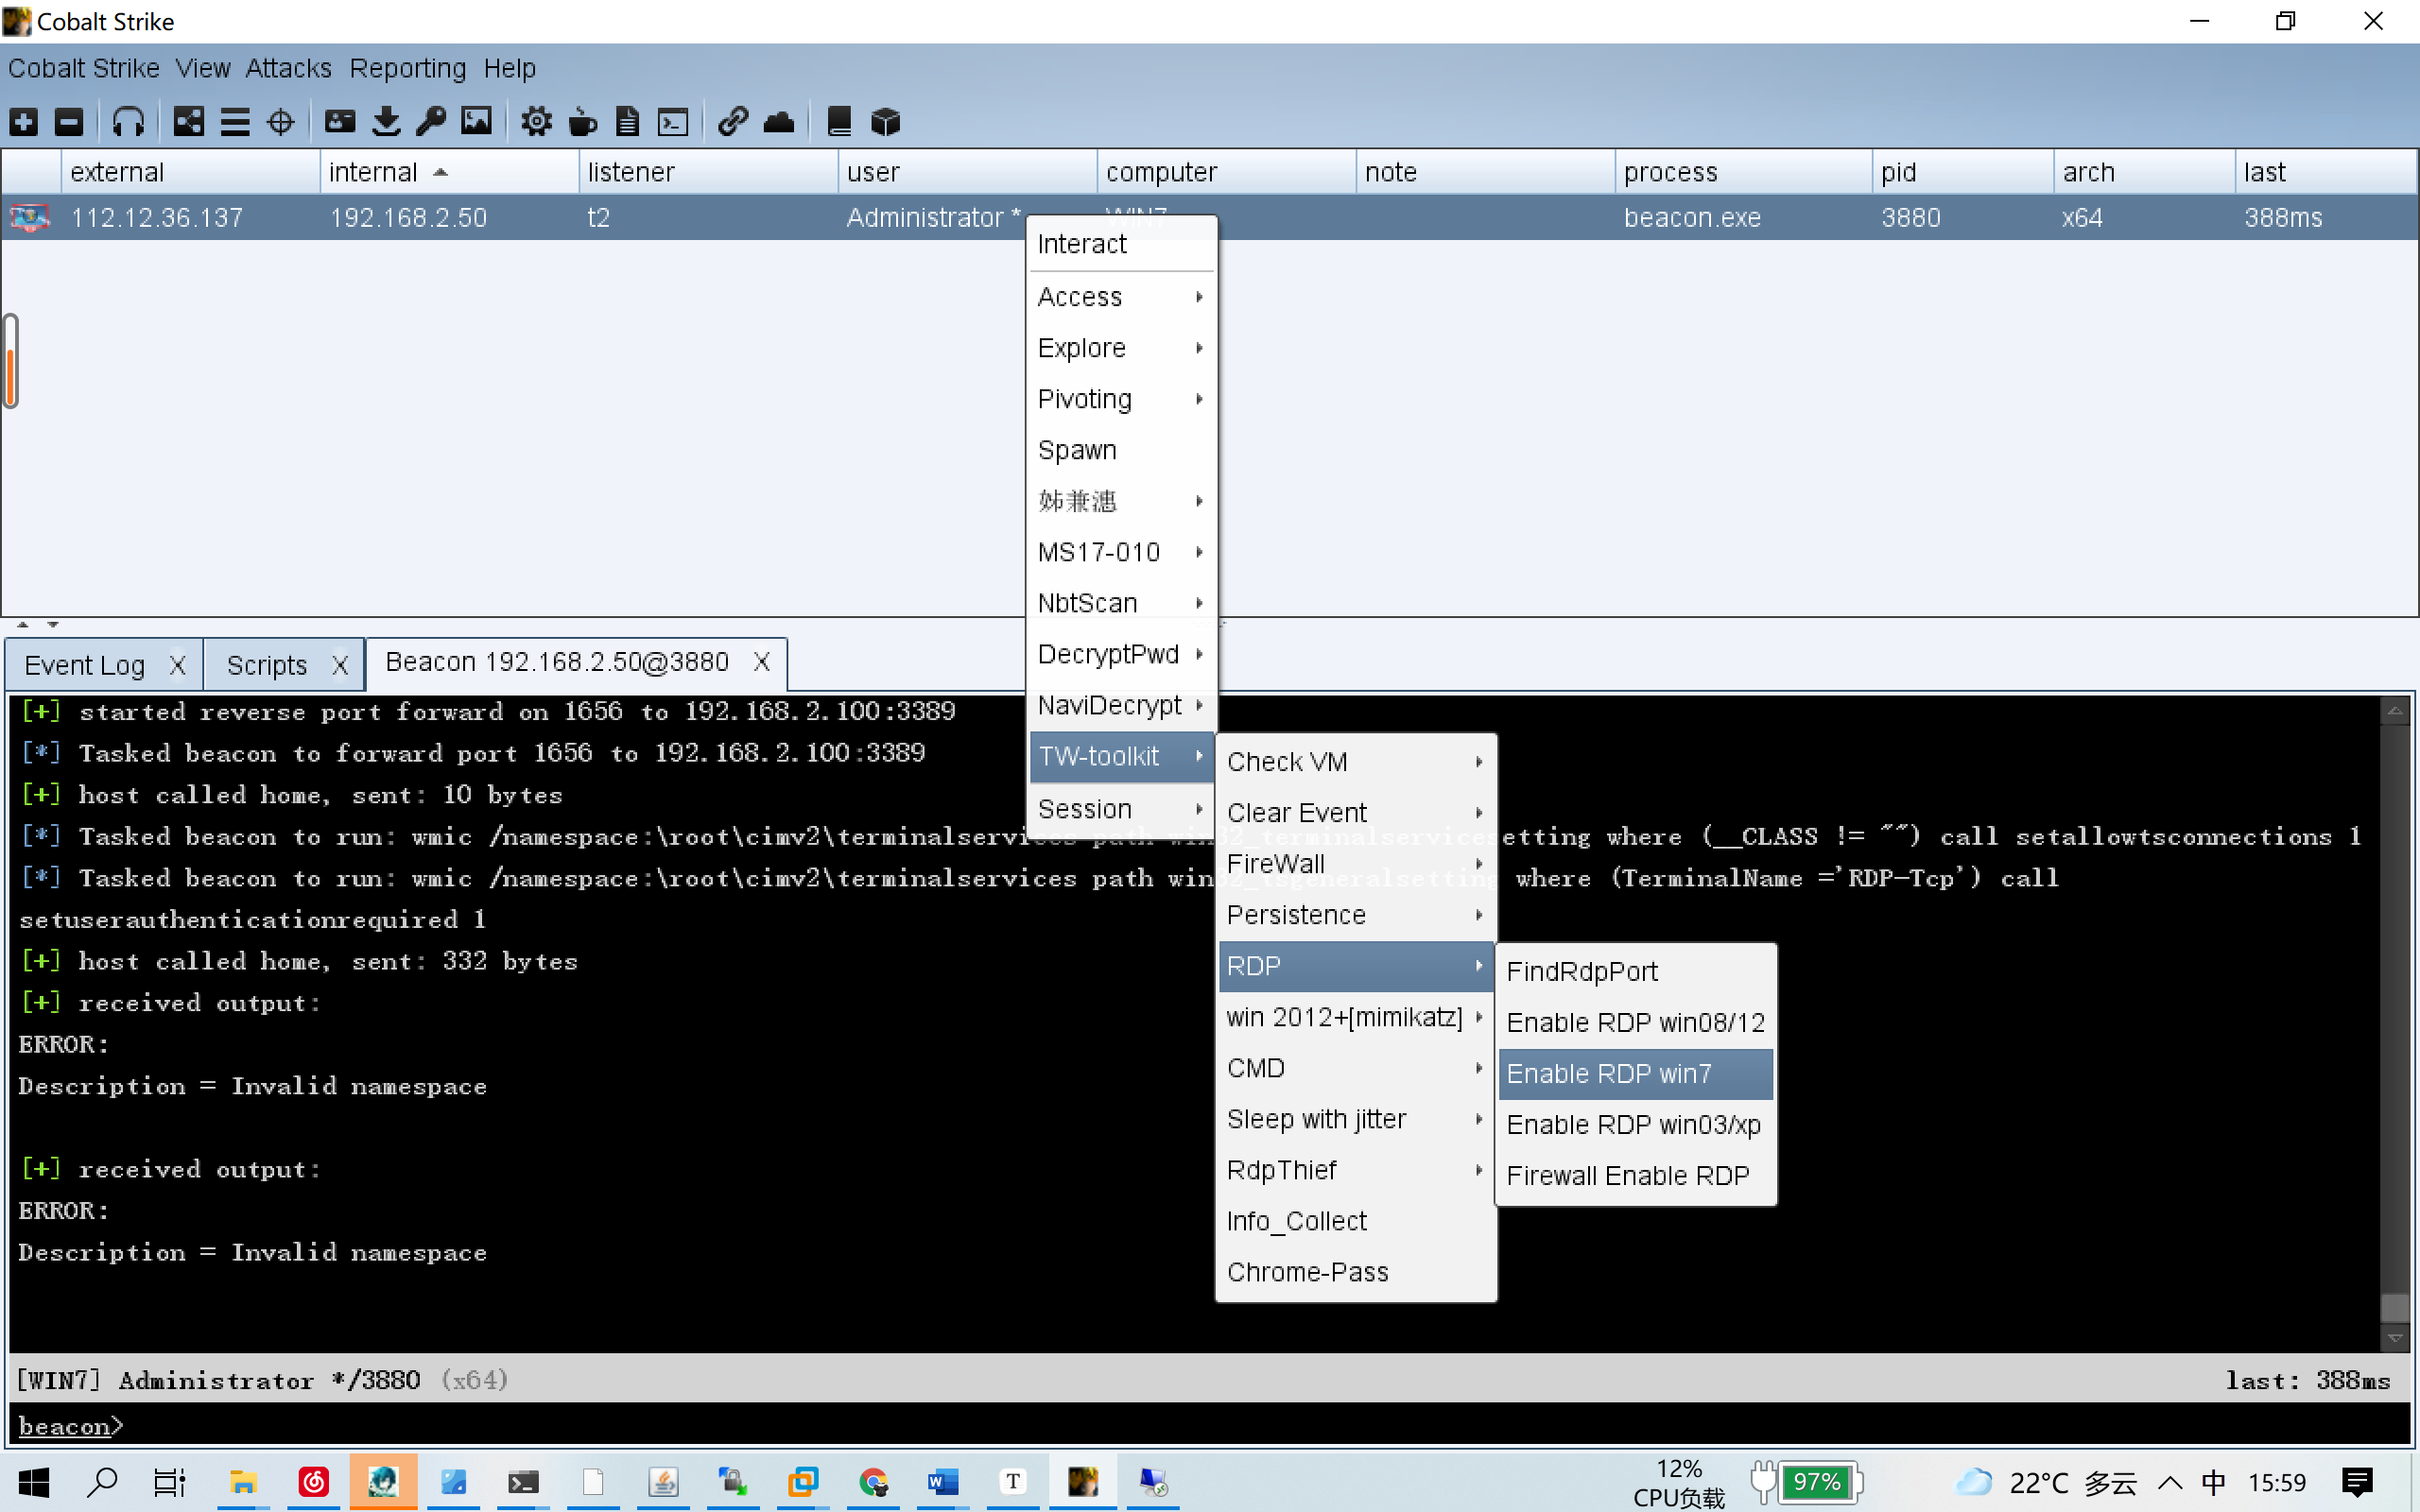Open Listeners via the headphones icon
This screenshot has height=1512, width=2420.
[128, 122]
